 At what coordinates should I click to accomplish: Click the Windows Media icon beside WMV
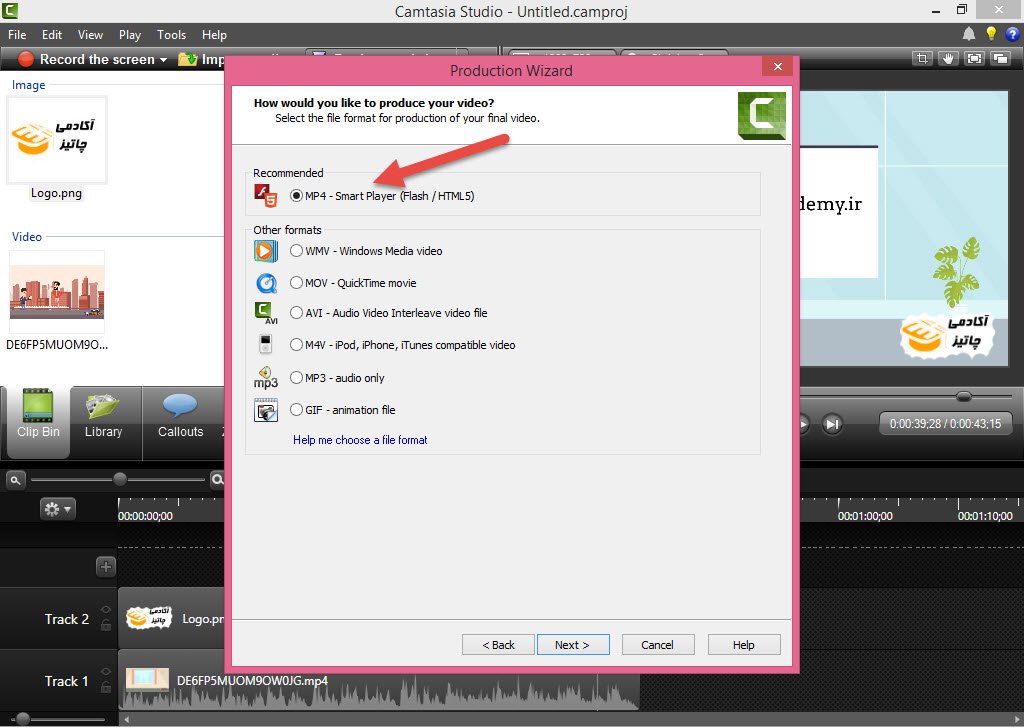(266, 251)
